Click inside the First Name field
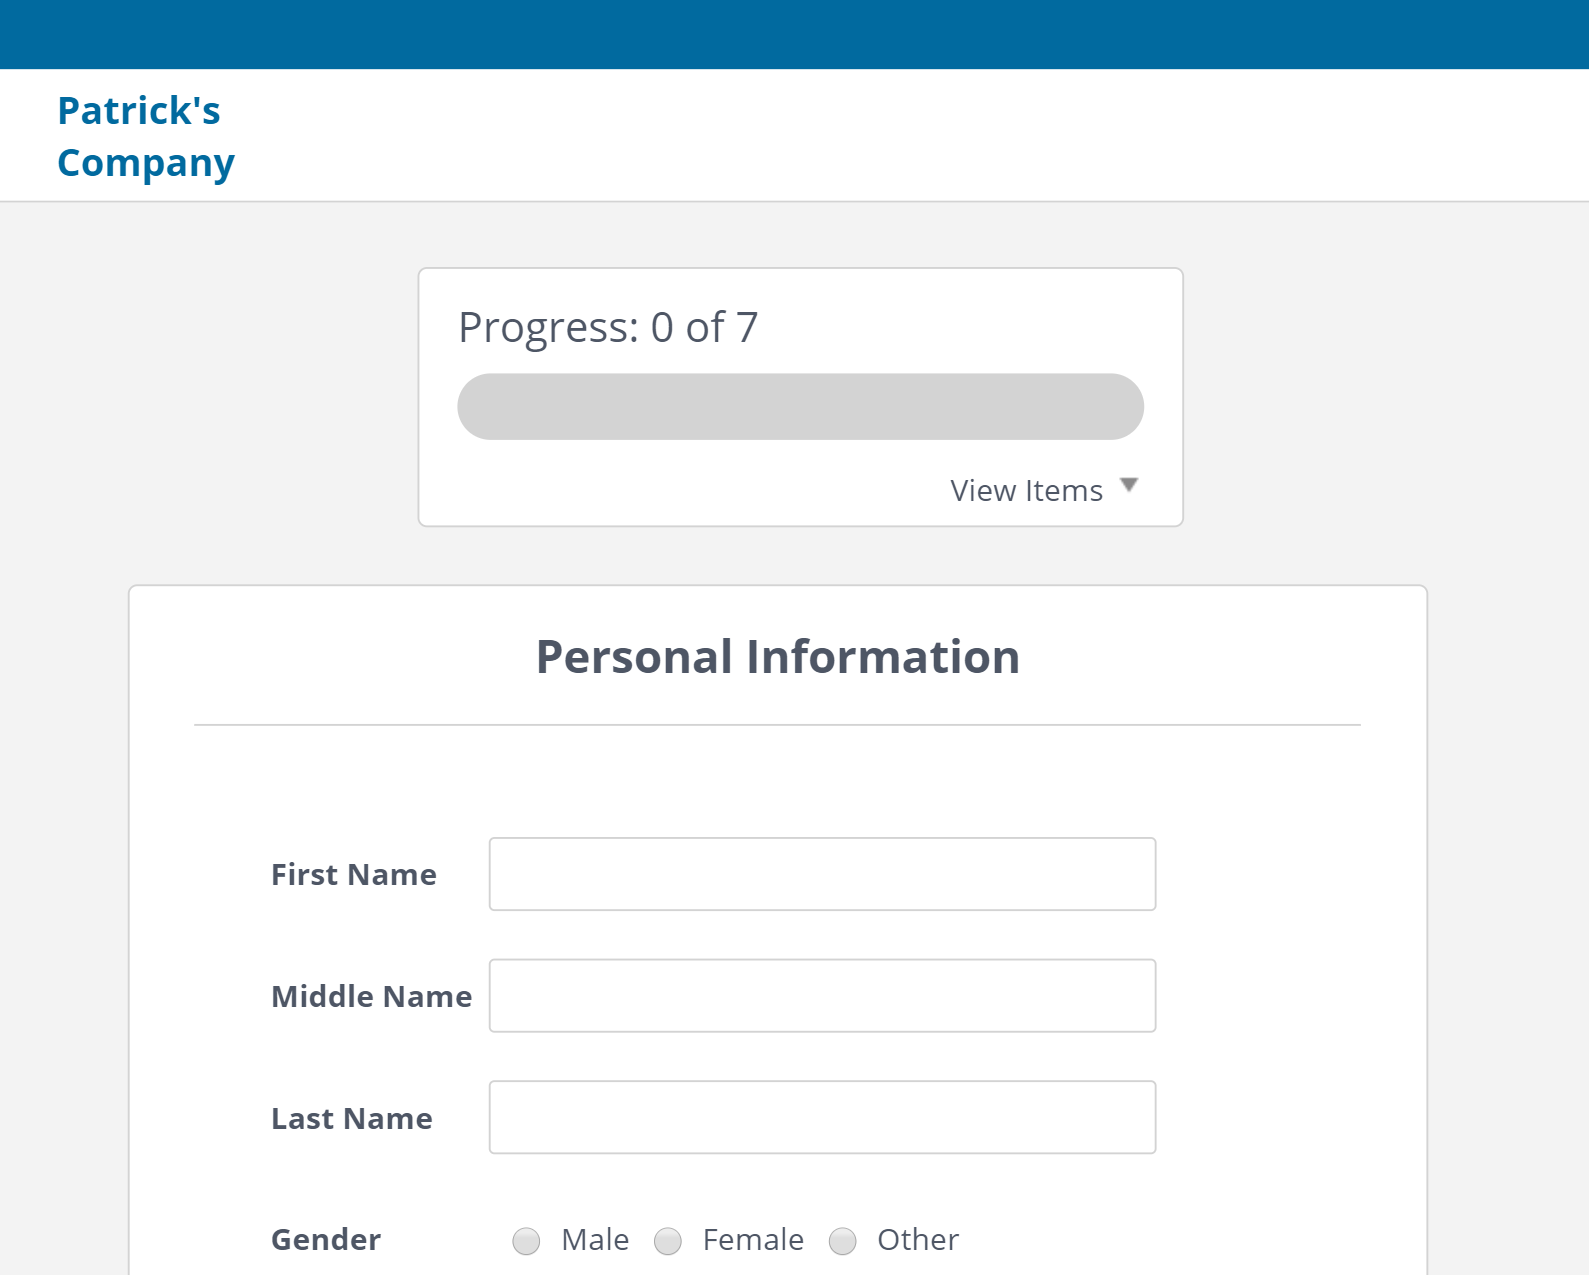The width and height of the screenshot is (1589, 1275). 821,873
